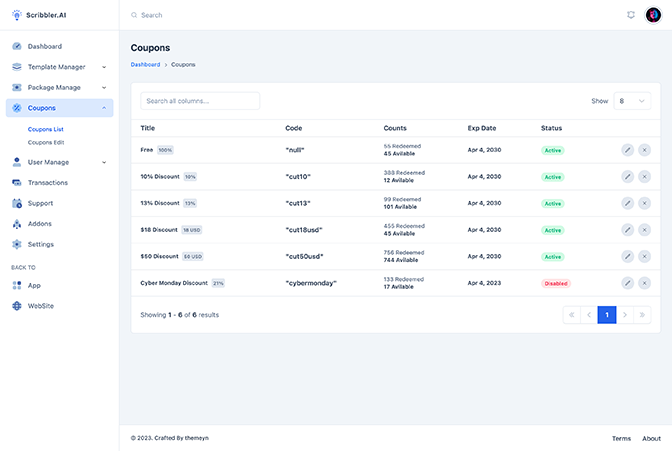Edit the 10% Discount coupon
Screen dimensions: 672x451
click(627, 177)
